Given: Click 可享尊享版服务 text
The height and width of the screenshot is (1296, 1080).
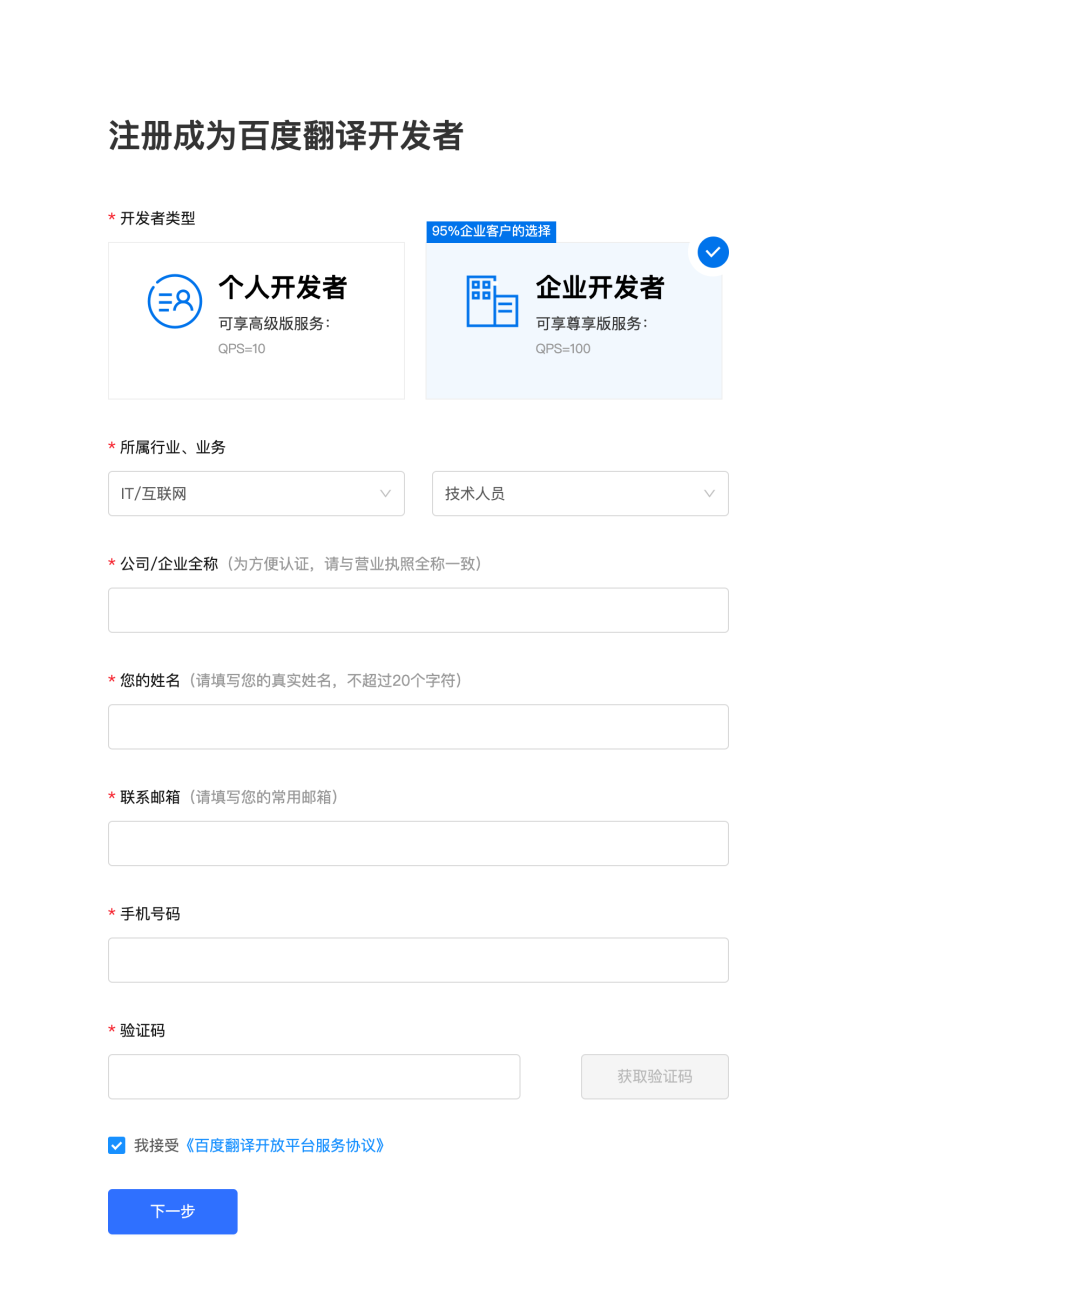Looking at the screenshot, I should (x=592, y=324).
